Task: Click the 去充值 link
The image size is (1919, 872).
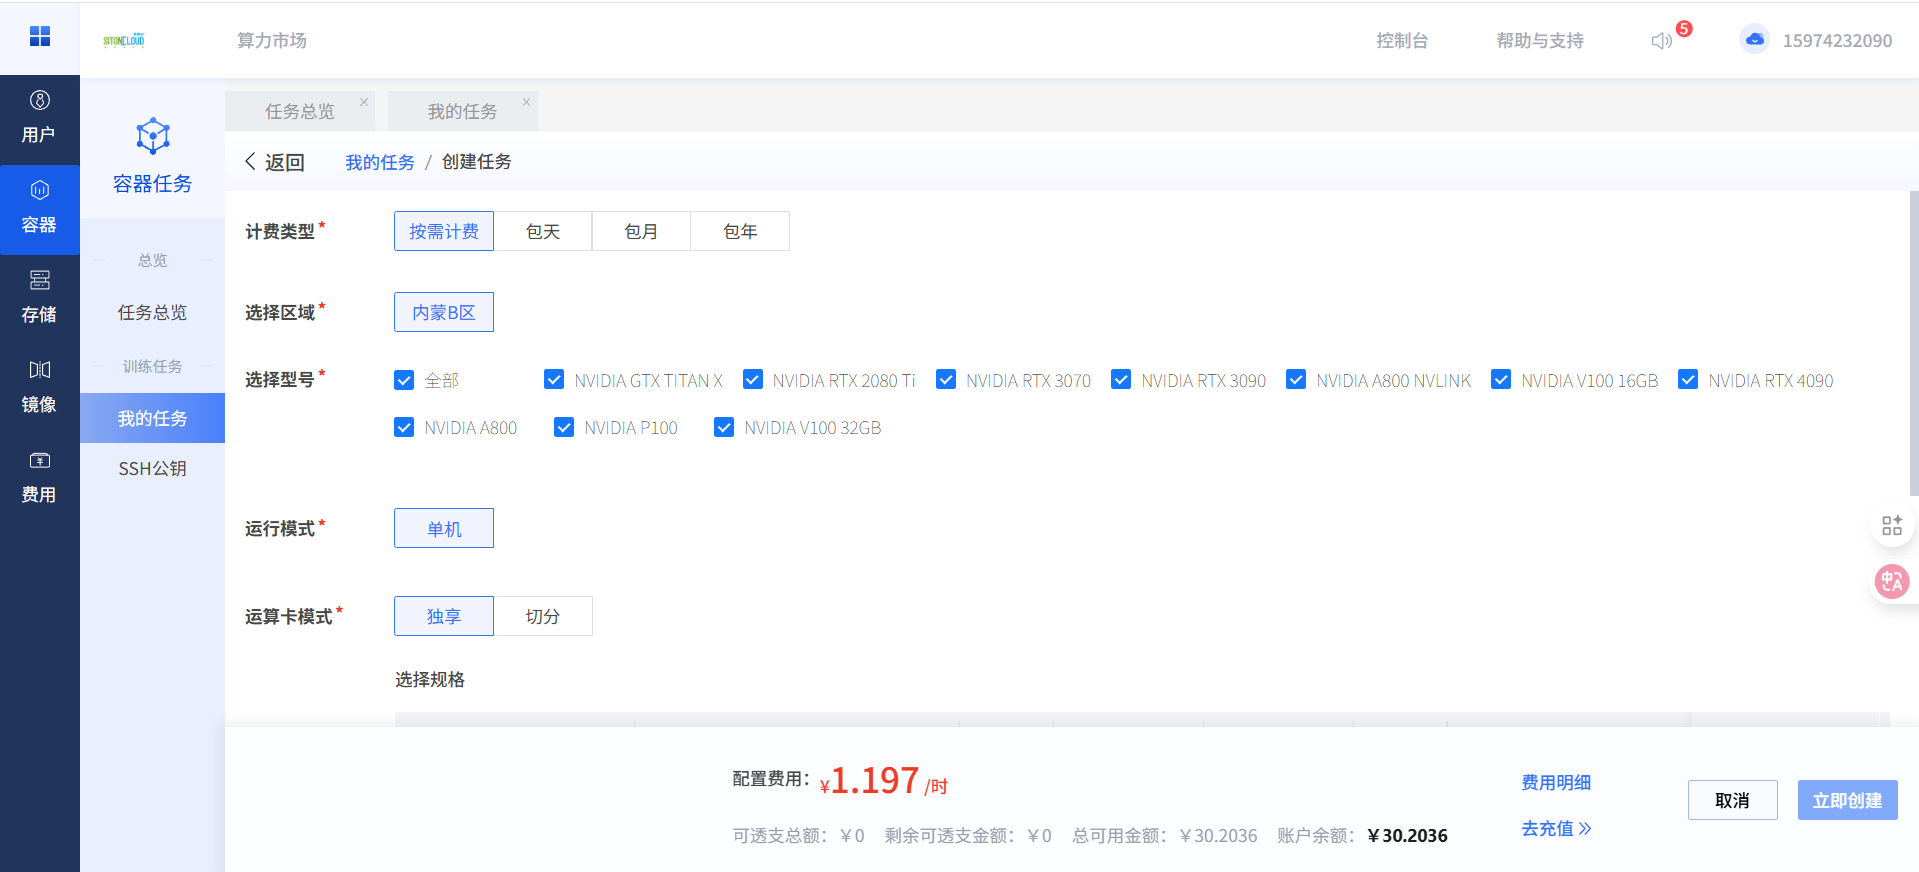Action: coord(1556,828)
